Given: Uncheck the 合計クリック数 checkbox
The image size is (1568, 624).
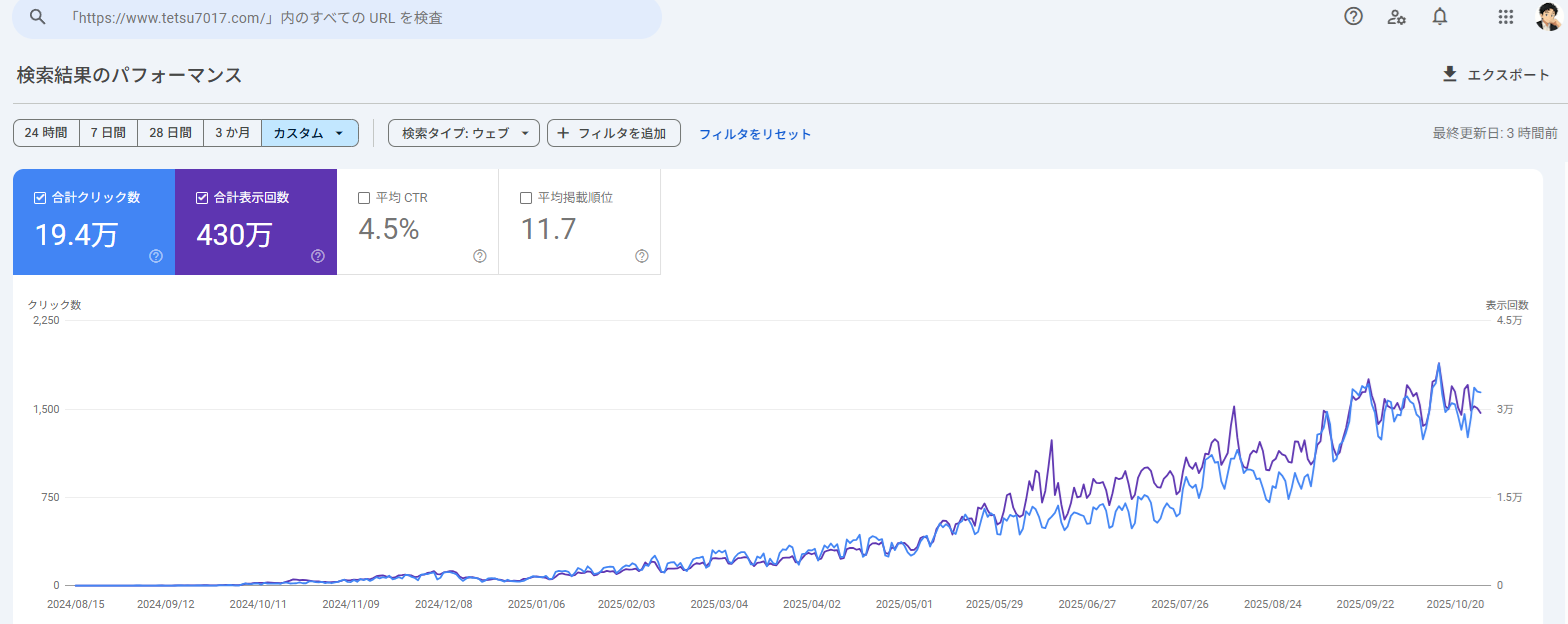Looking at the screenshot, I should pos(40,198).
